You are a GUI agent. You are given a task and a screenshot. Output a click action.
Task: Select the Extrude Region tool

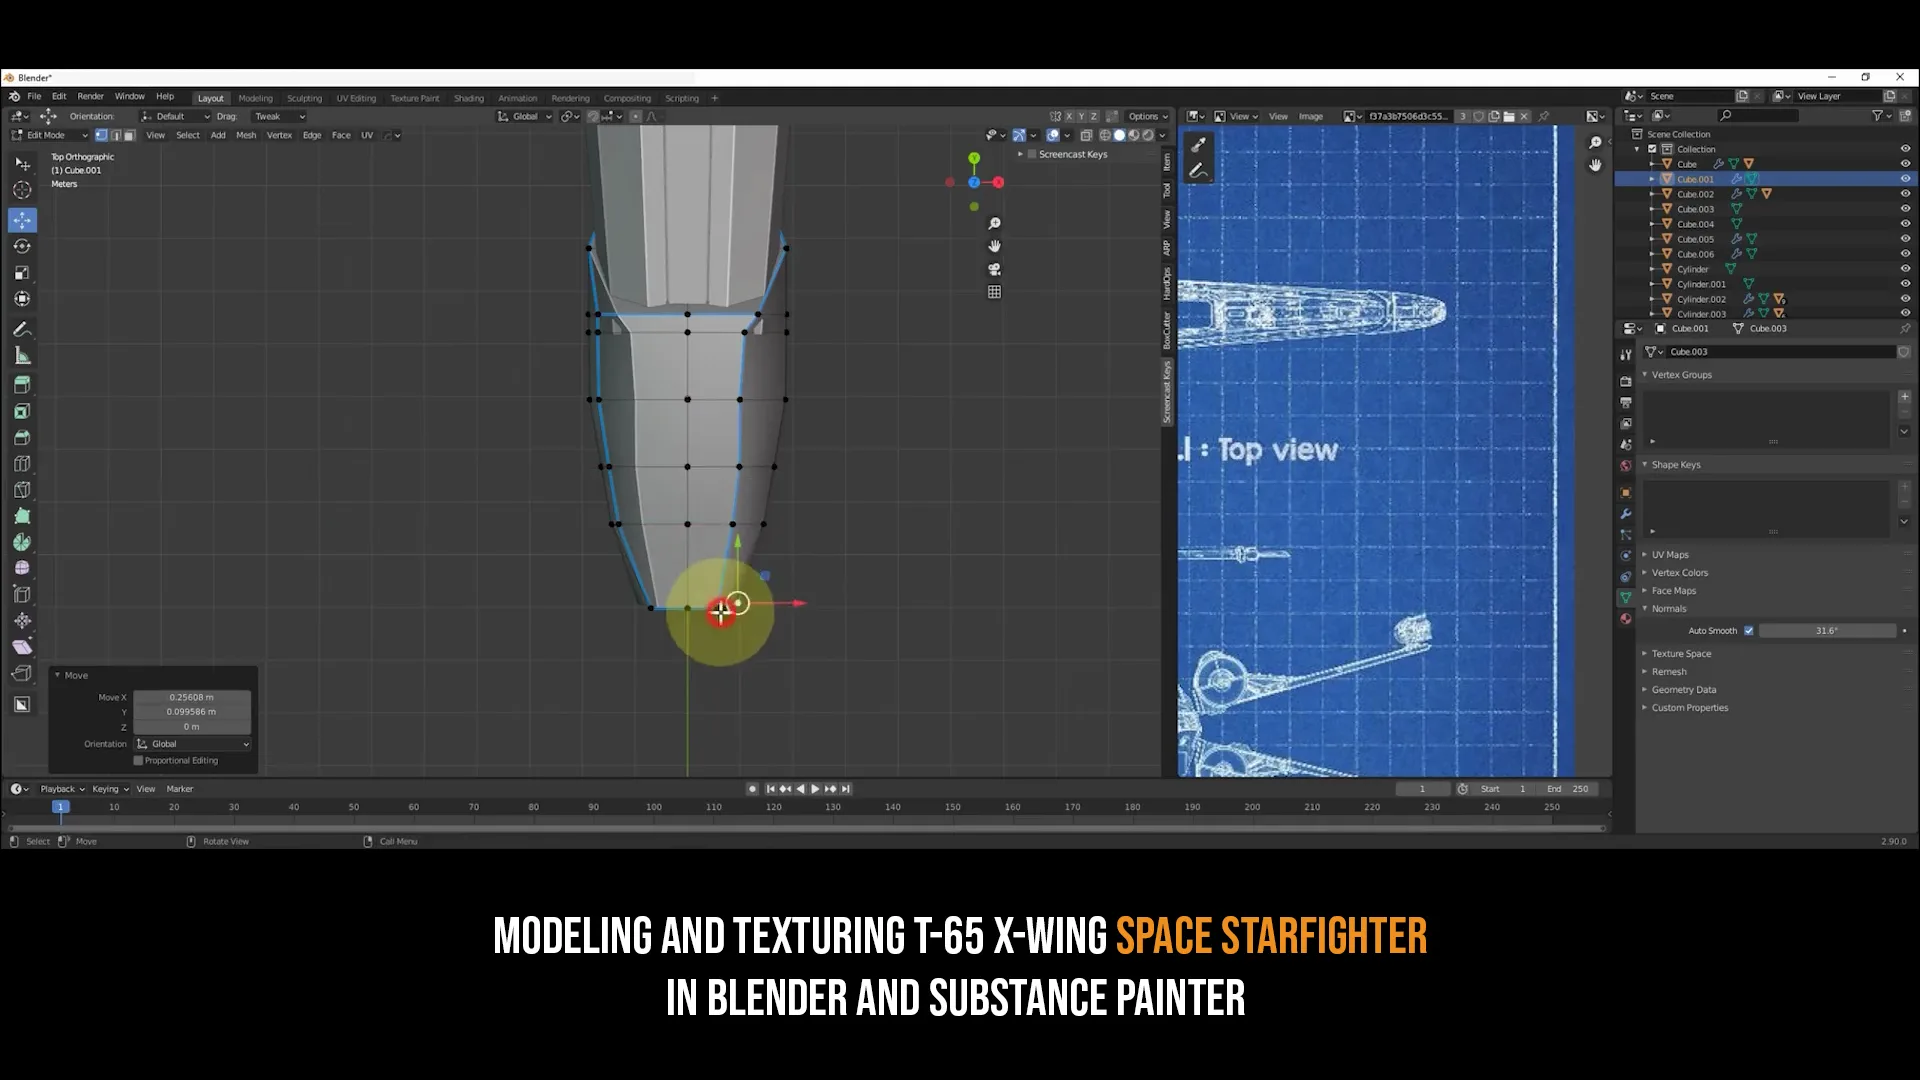[x=22, y=385]
